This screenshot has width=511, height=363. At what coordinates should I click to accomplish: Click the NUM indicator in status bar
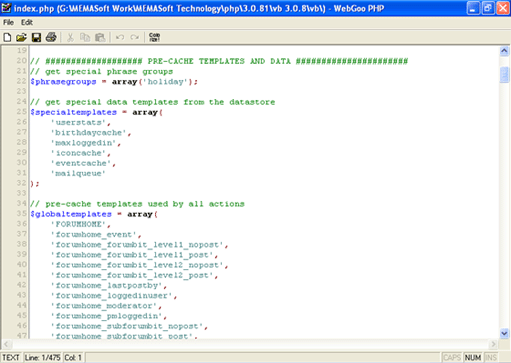pos(473,358)
